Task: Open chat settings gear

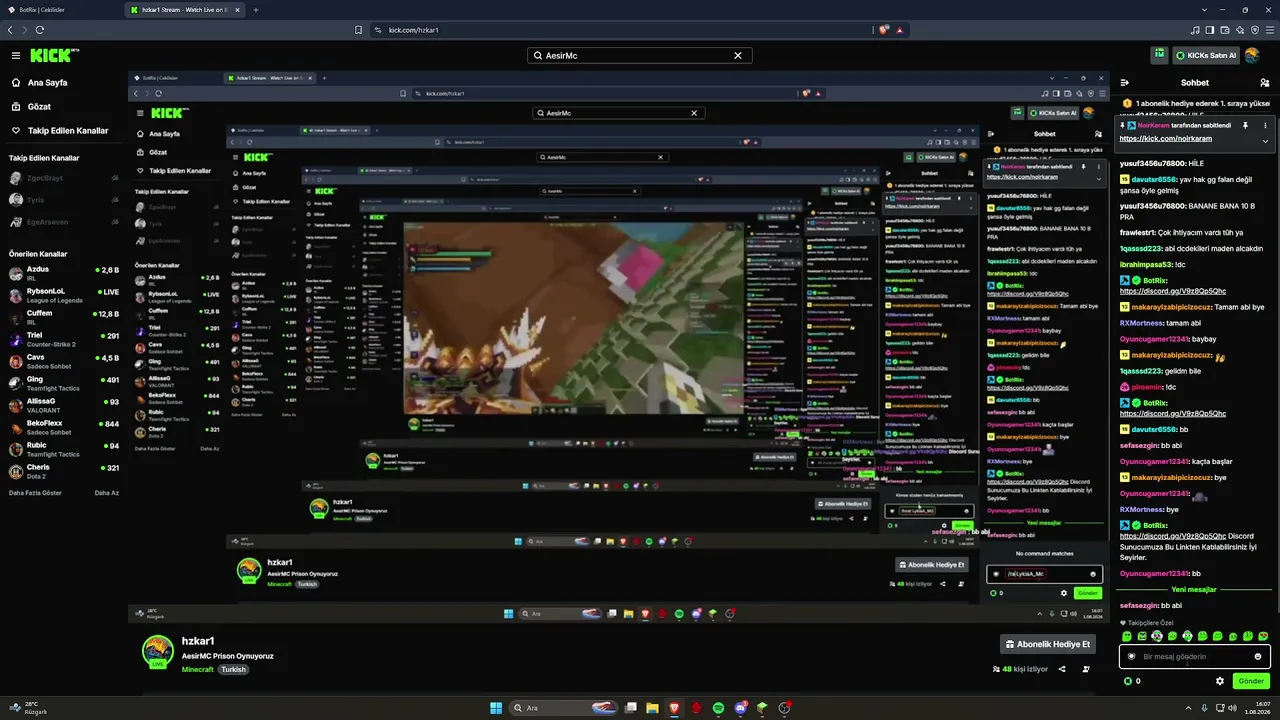Action: pos(1220,681)
